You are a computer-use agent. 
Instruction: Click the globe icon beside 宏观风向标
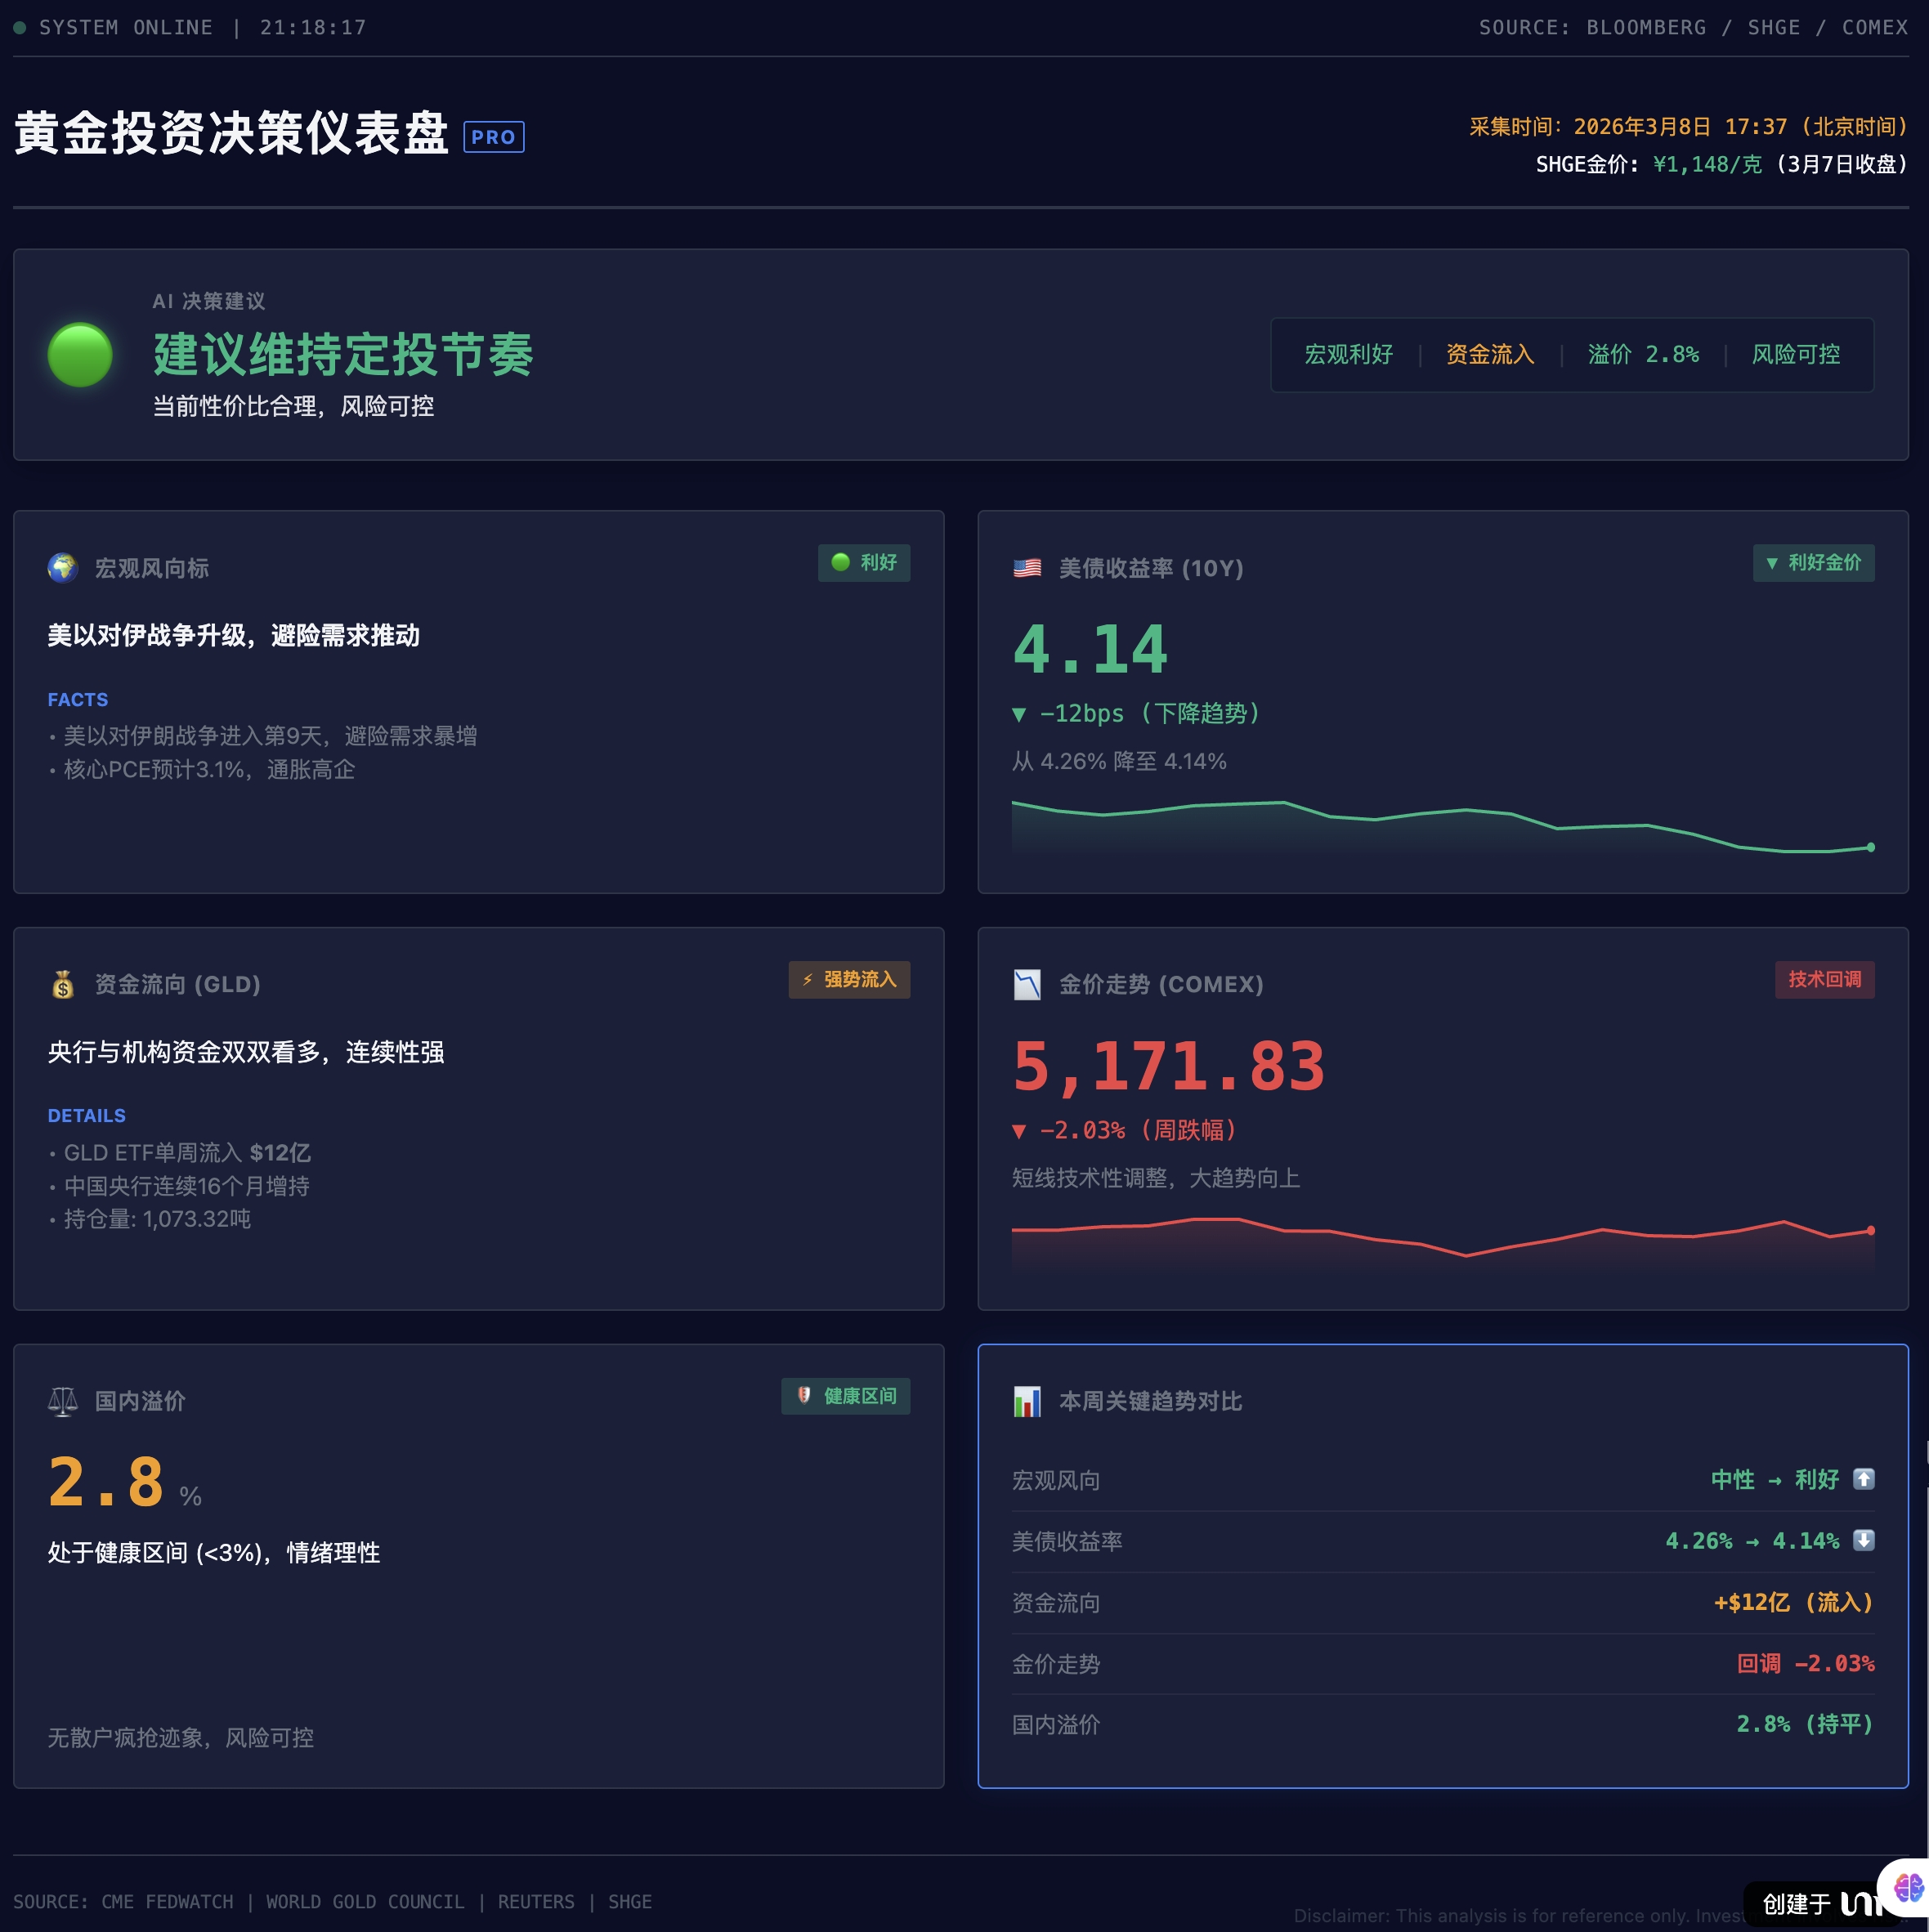coord(62,568)
